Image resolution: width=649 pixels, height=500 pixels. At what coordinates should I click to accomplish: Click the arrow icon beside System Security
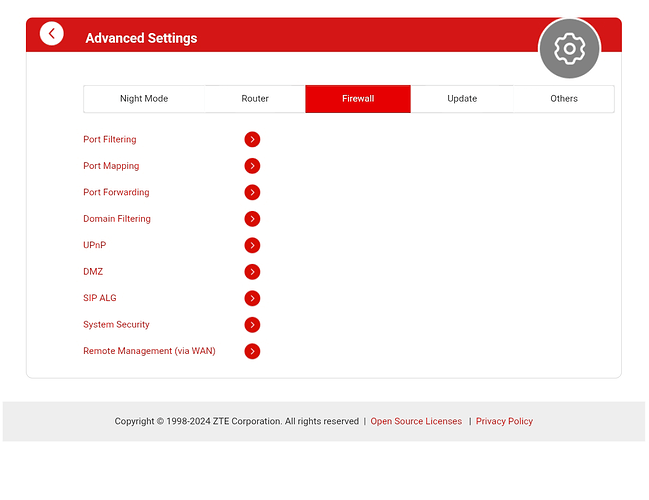tap(252, 325)
